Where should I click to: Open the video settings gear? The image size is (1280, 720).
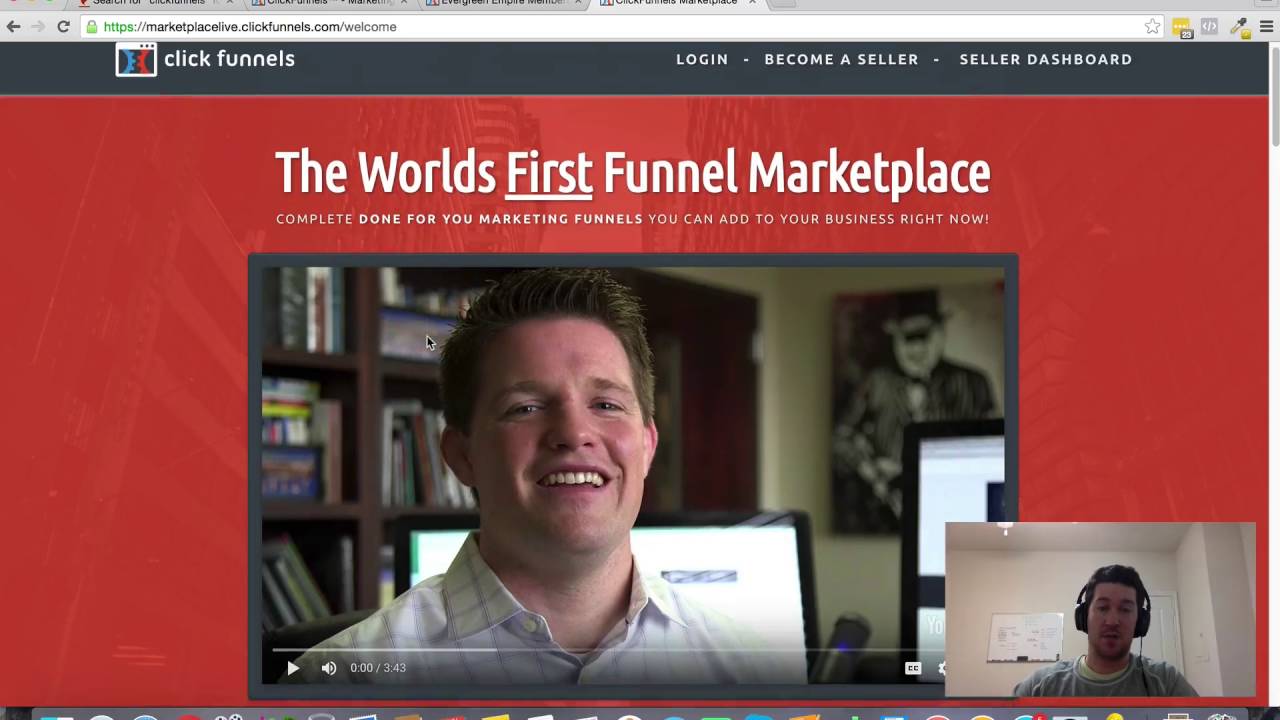point(941,668)
